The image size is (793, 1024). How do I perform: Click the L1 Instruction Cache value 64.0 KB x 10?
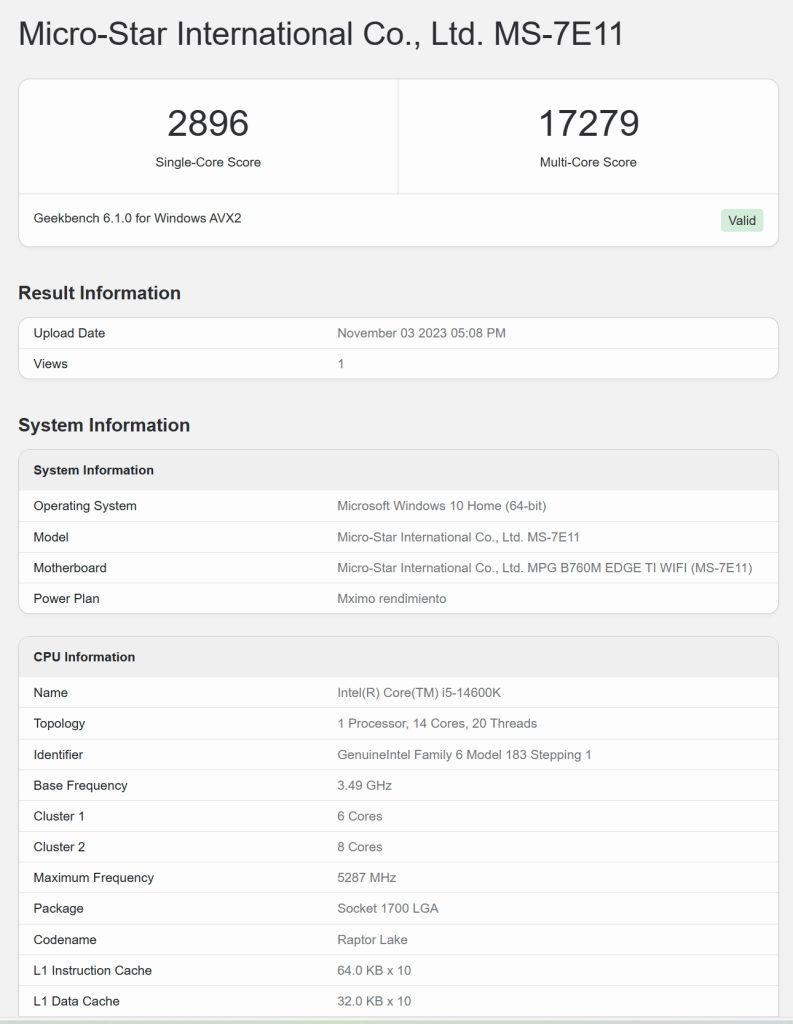pos(374,970)
